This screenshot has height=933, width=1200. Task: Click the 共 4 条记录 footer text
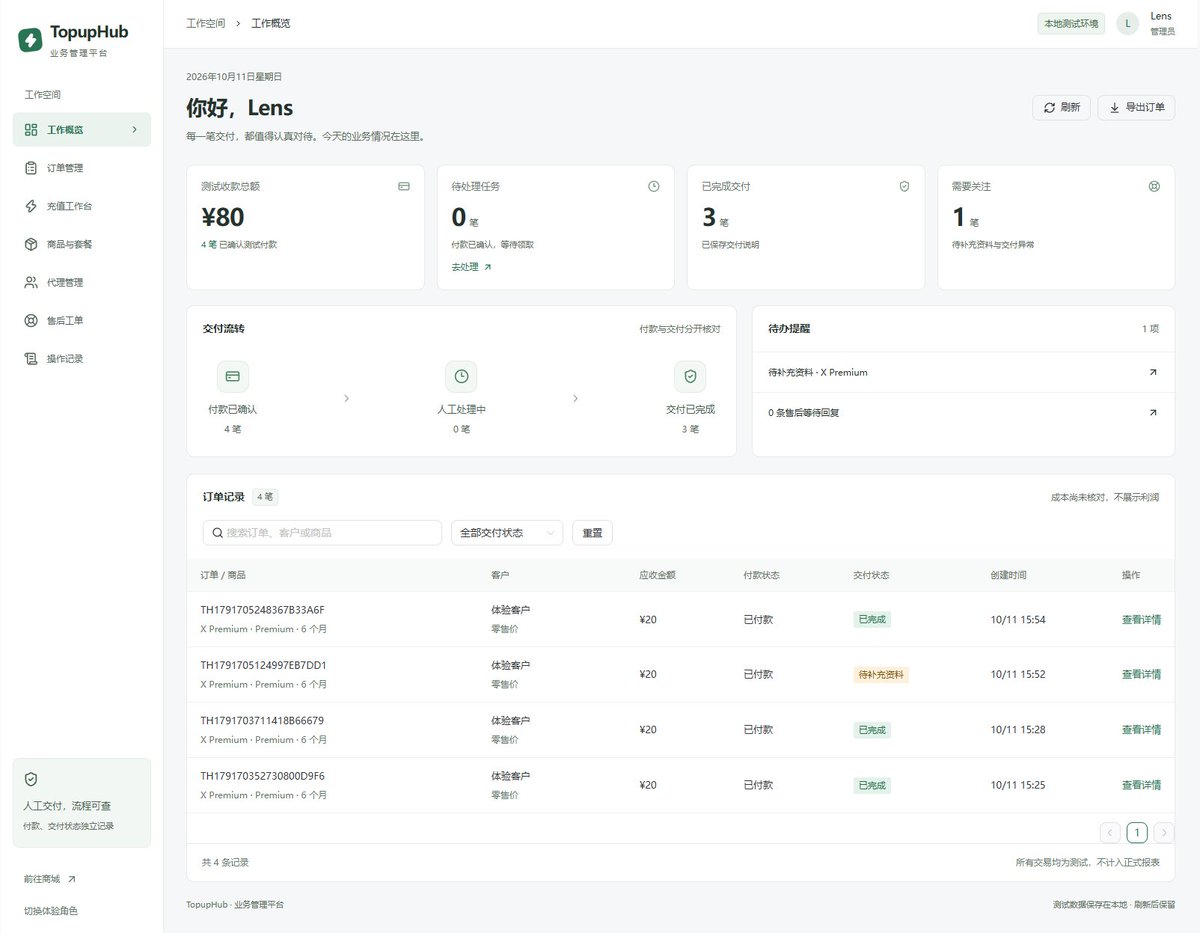tap(225, 862)
